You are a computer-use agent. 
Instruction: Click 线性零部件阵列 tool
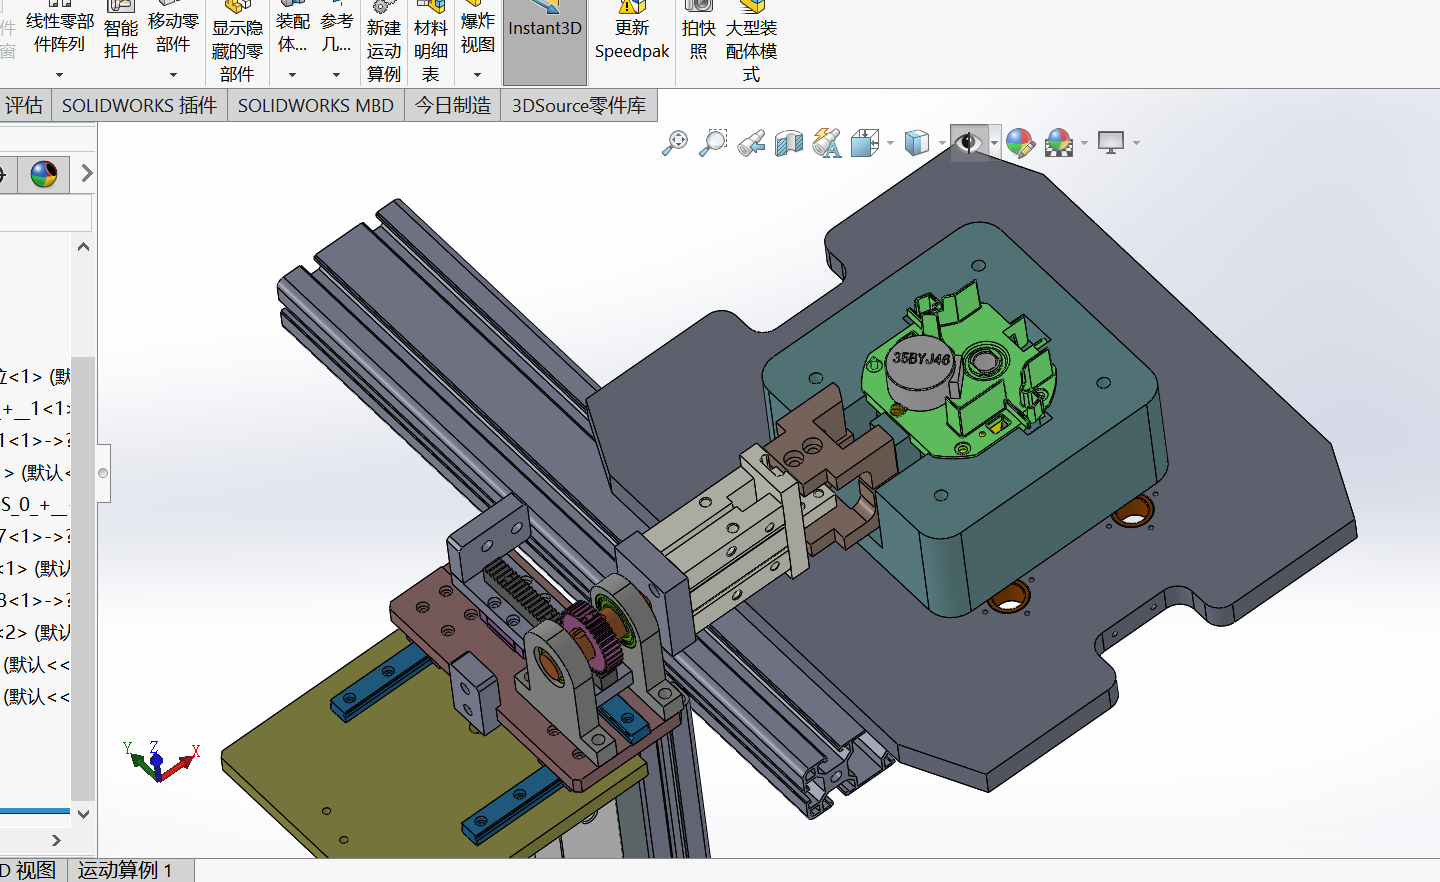click(x=60, y=30)
